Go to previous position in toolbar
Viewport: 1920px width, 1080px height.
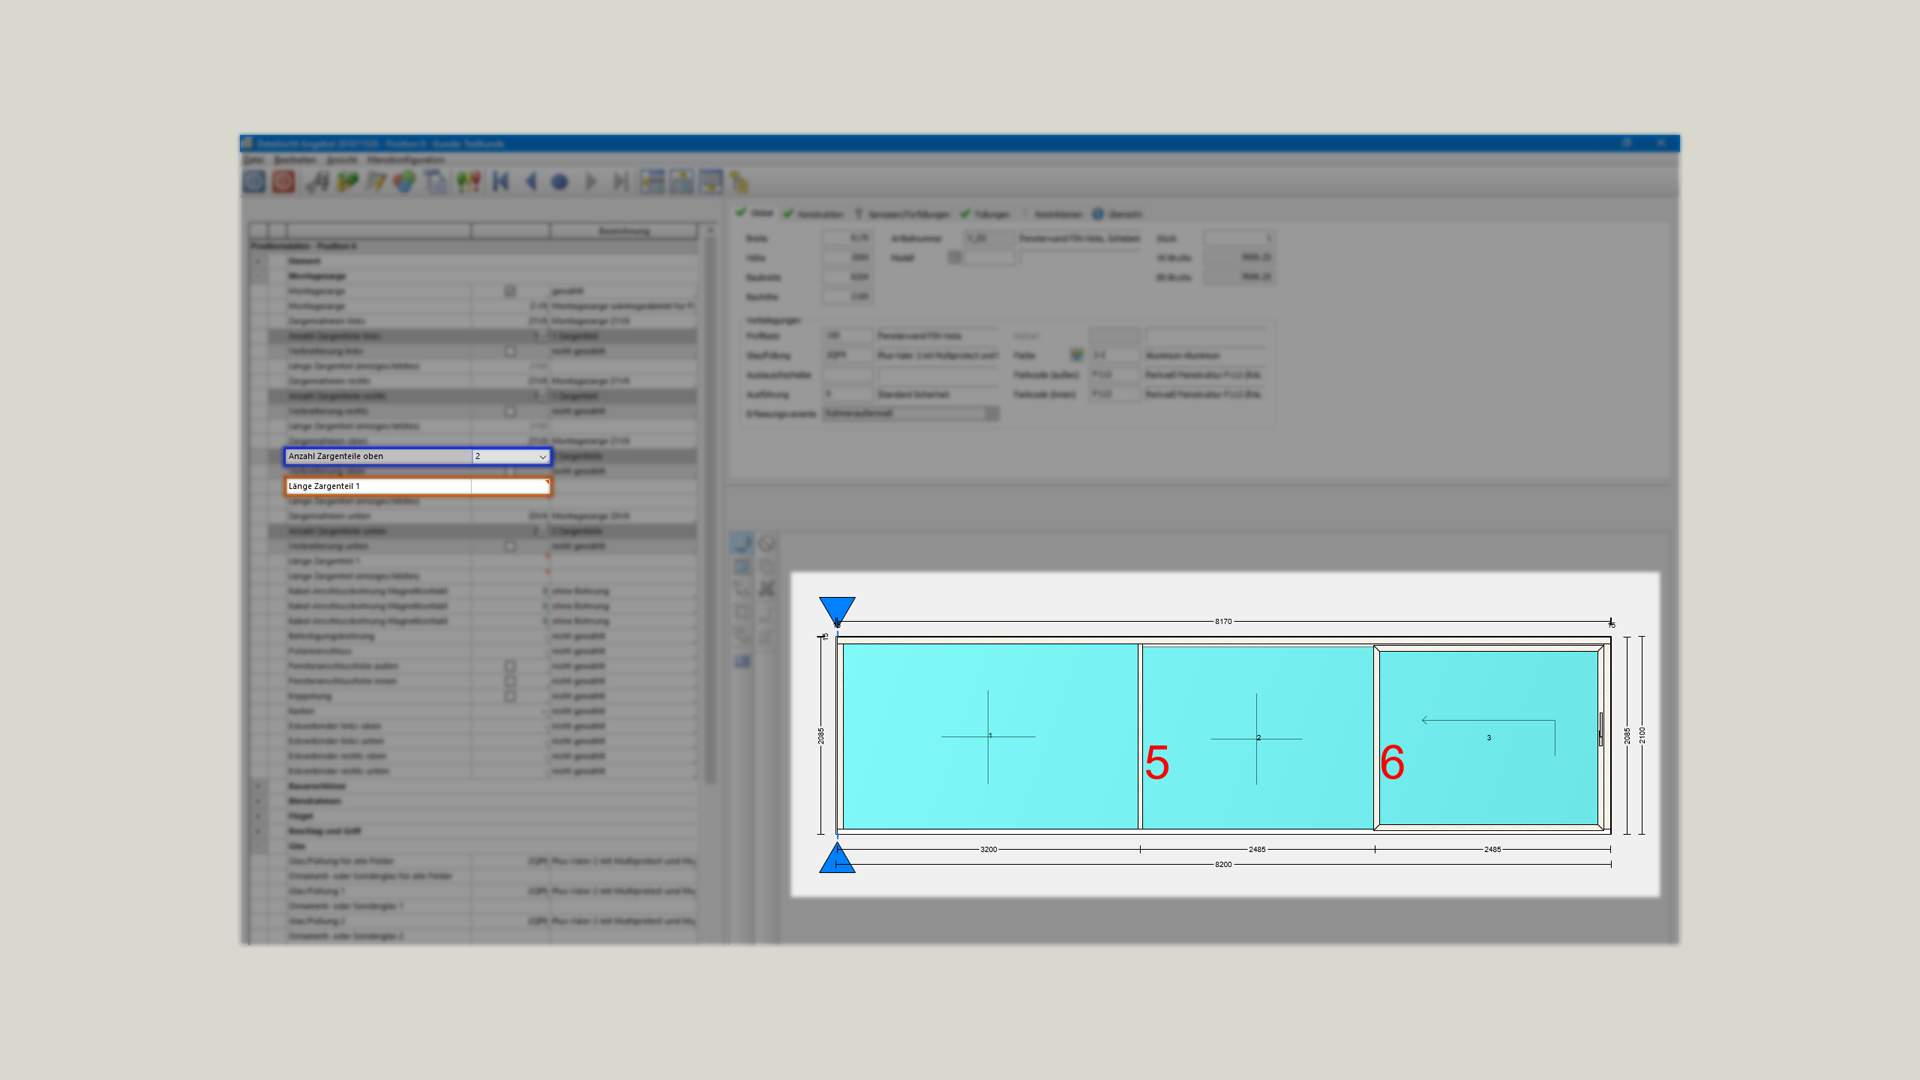click(x=531, y=182)
